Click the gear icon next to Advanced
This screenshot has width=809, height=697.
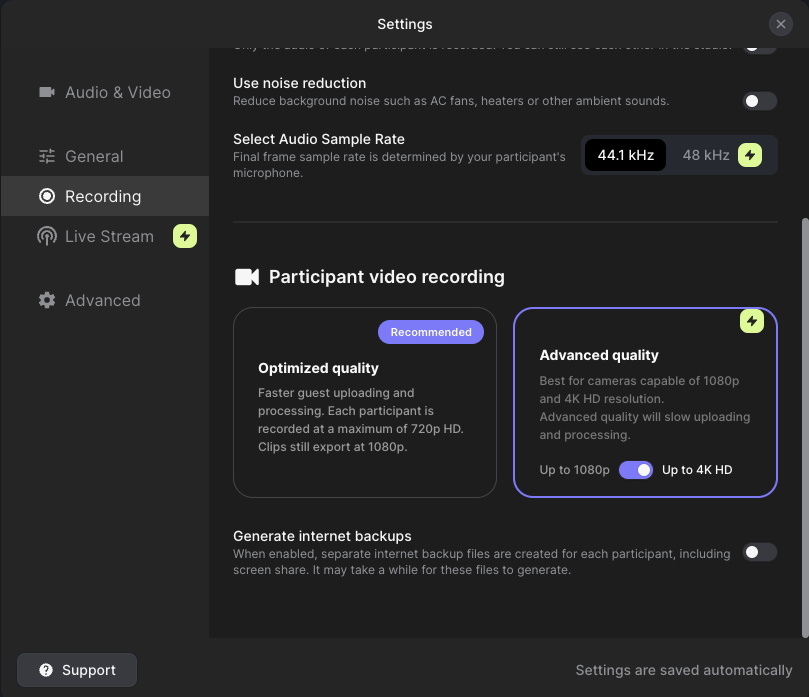coord(46,300)
